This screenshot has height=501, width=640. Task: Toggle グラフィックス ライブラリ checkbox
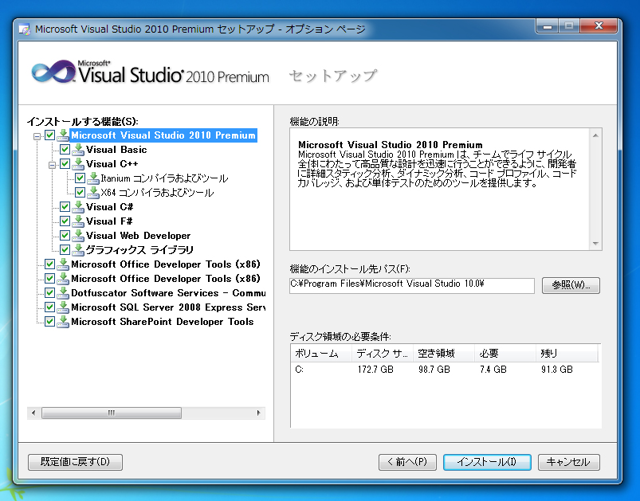(65, 249)
